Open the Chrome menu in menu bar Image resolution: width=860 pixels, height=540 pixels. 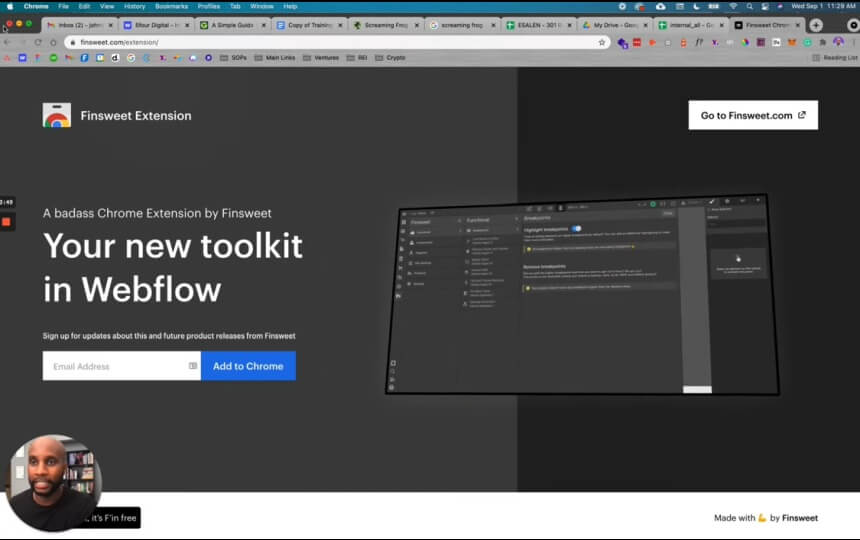36,7
